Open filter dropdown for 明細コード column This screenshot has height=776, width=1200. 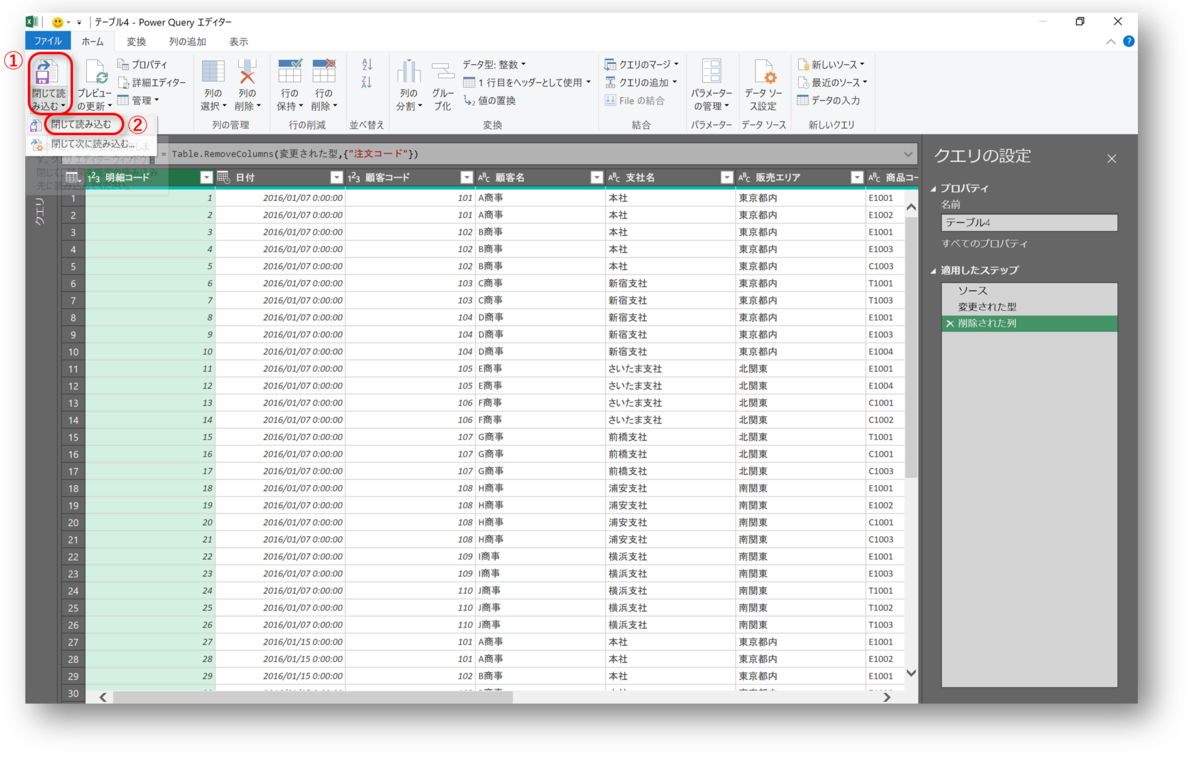(206, 178)
